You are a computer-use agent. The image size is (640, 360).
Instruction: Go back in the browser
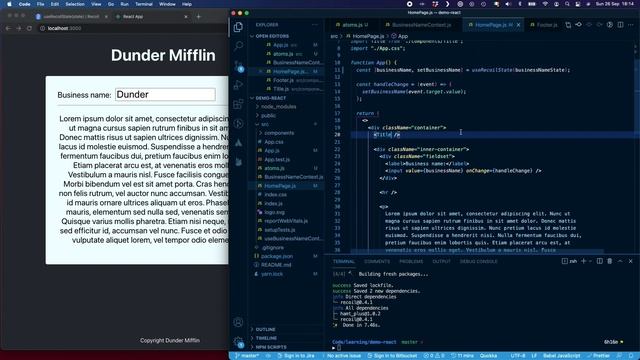coord(8,29)
